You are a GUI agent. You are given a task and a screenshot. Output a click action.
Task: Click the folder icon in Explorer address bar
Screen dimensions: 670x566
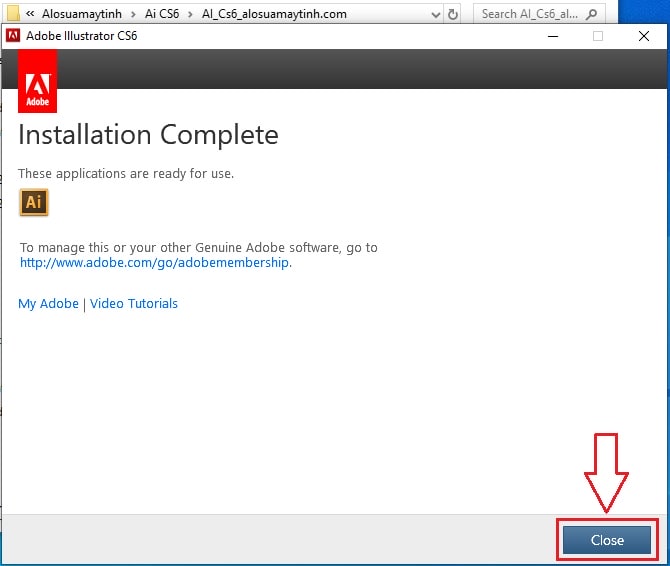pos(13,13)
